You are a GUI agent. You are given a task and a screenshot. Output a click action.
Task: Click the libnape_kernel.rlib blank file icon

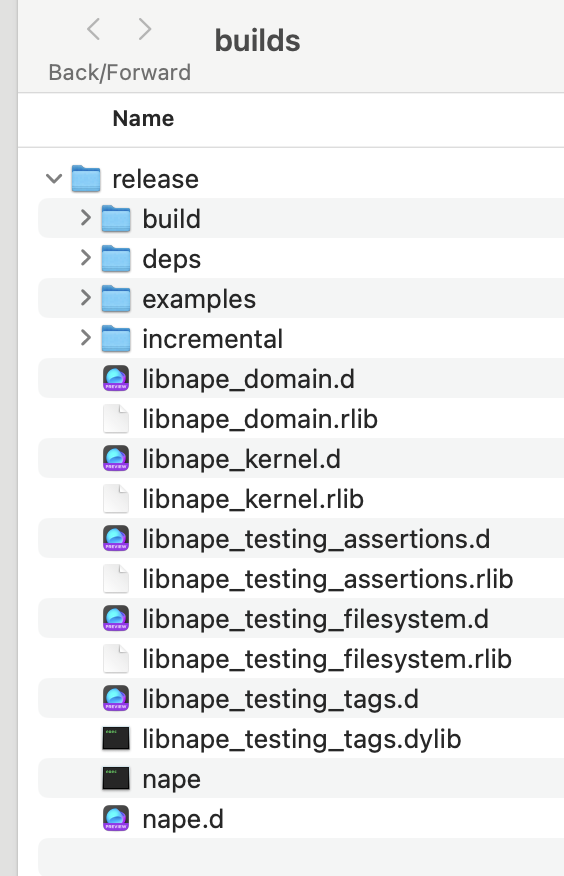(116, 499)
